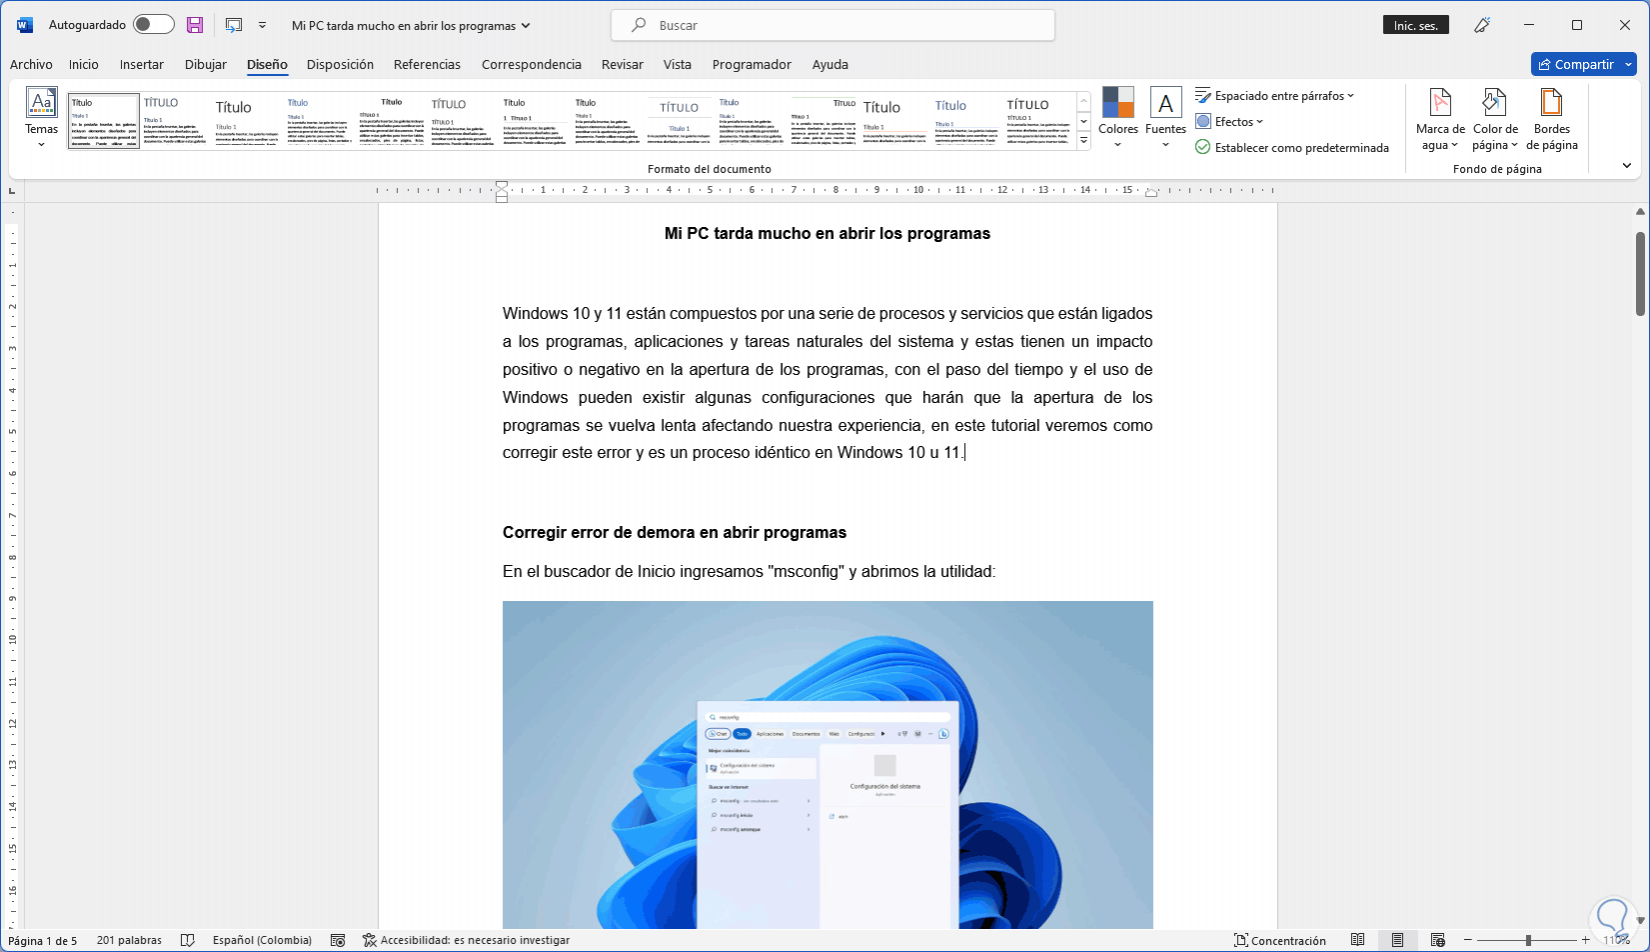This screenshot has width=1650, height=952.
Task: Open the Color de página menu
Action: coord(1495,118)
